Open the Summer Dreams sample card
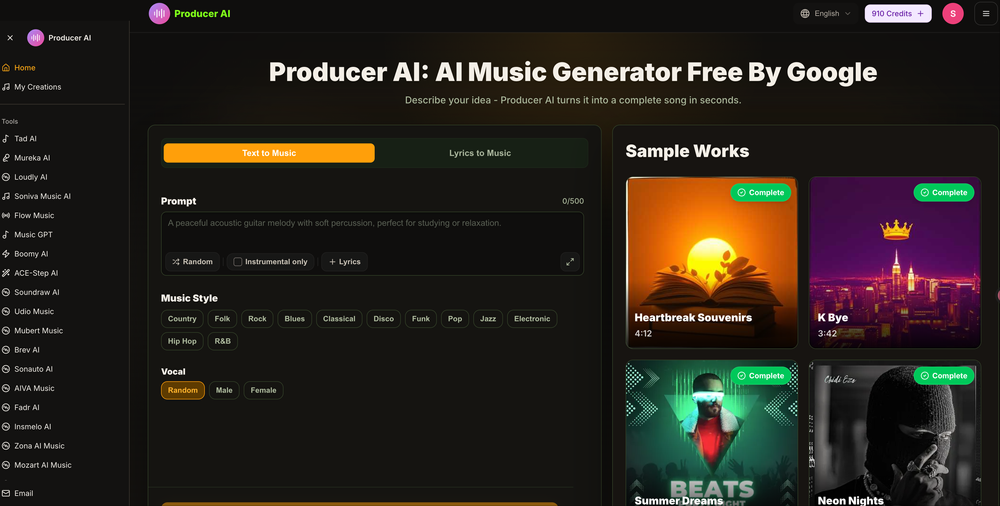Screen dimensions: 1000x506 (712, 433)
